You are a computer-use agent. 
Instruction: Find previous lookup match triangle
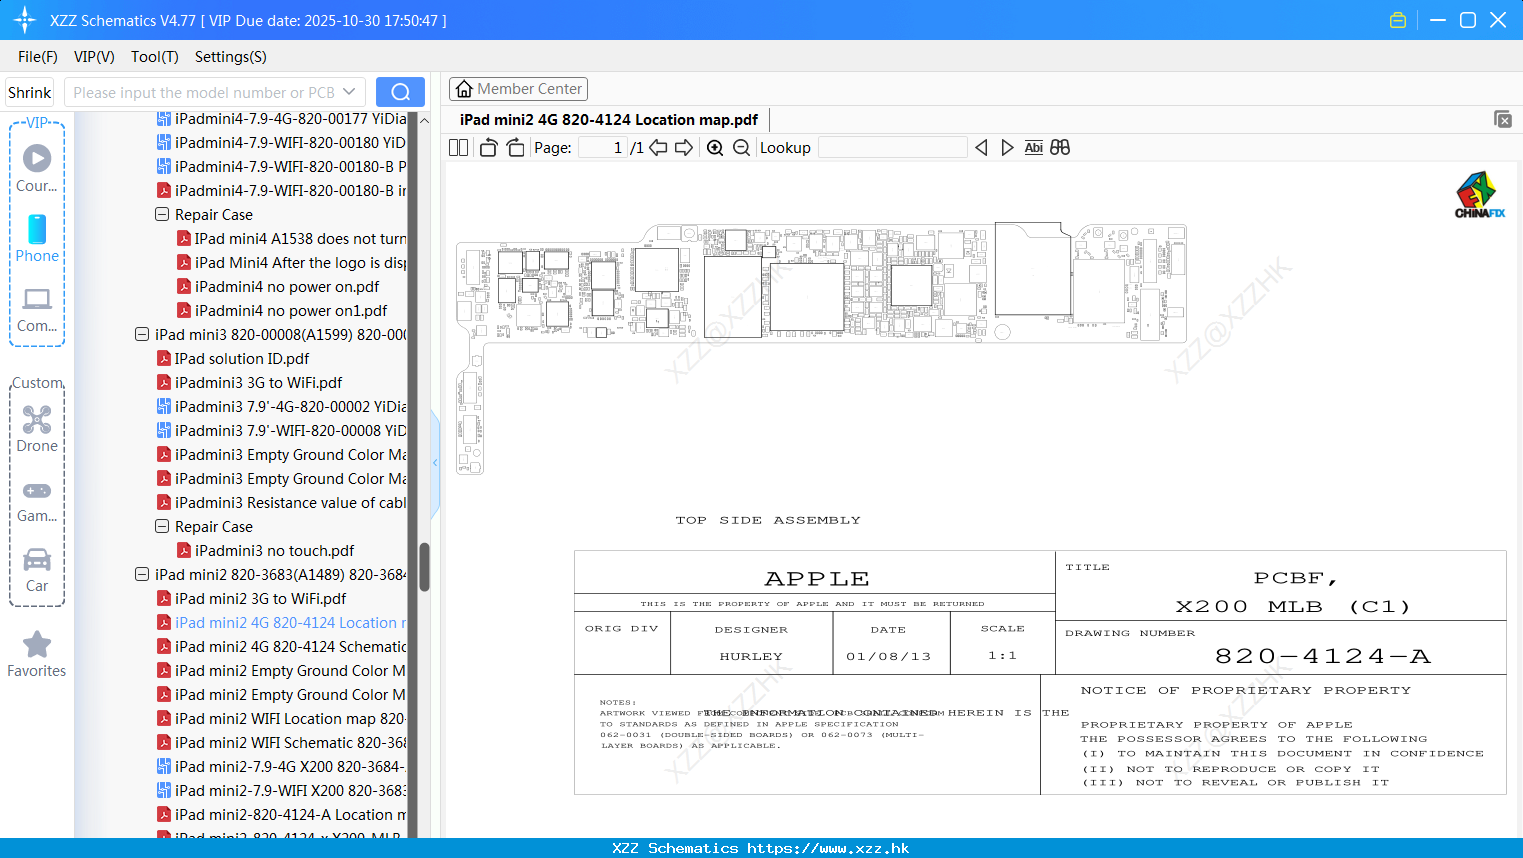point(981,148)
